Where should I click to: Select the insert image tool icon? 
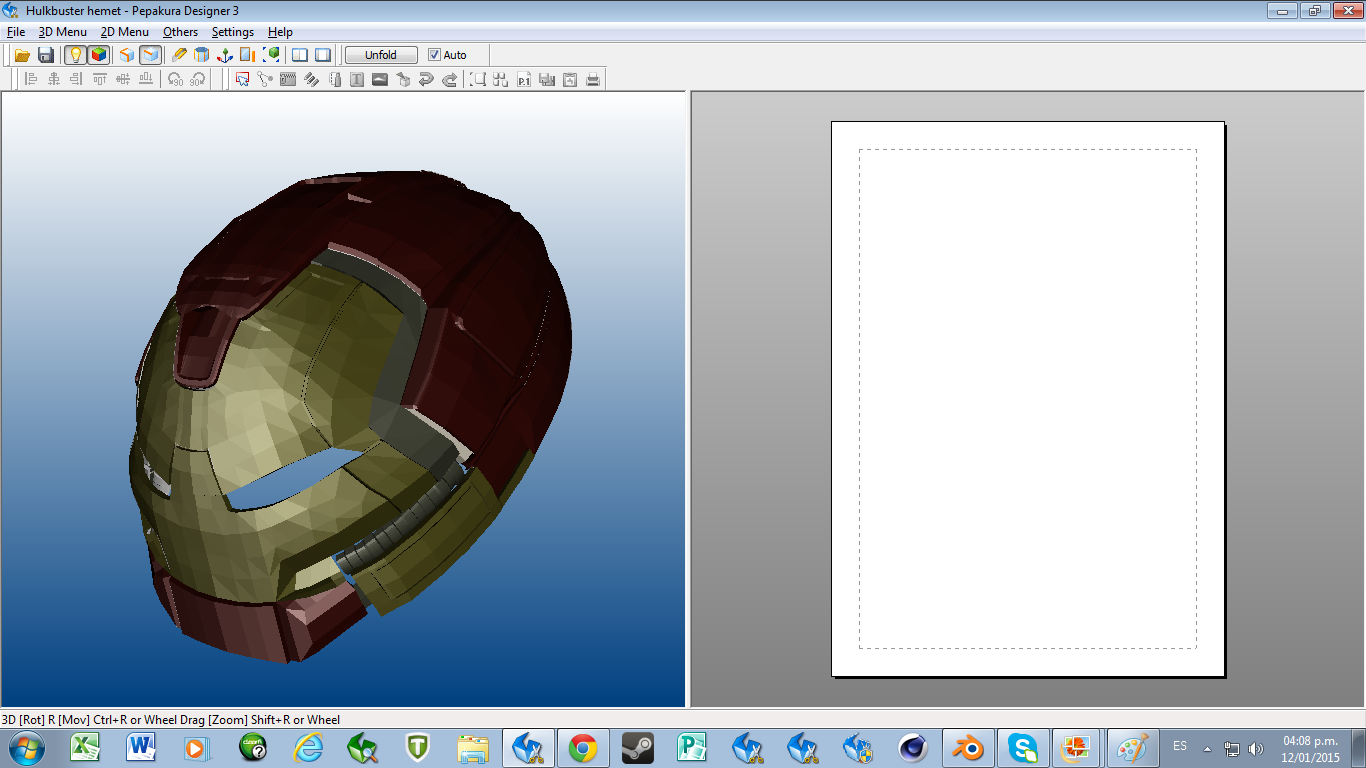(380, 79)
